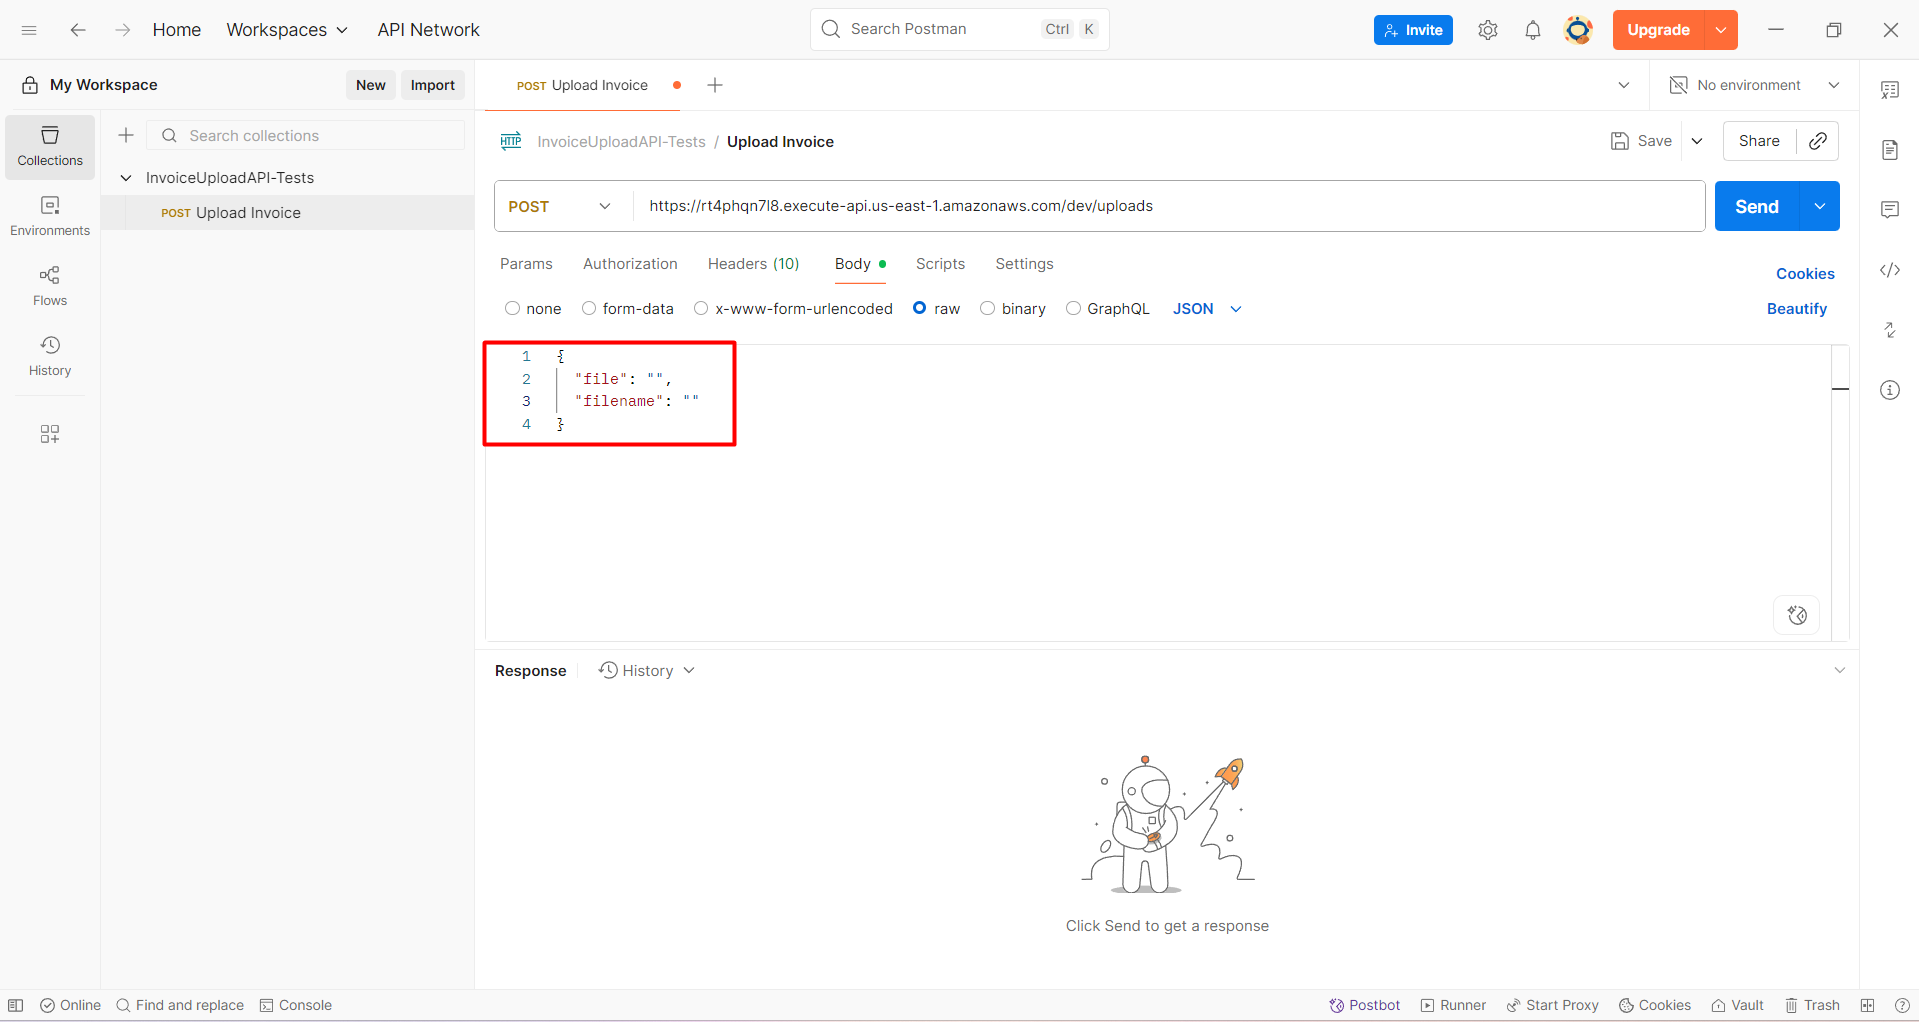The height and width of the screenshot is (1022, 1919).
Task: Choose the GraphQL body type
Action: pyautogui.click(x=1074, y=309)
